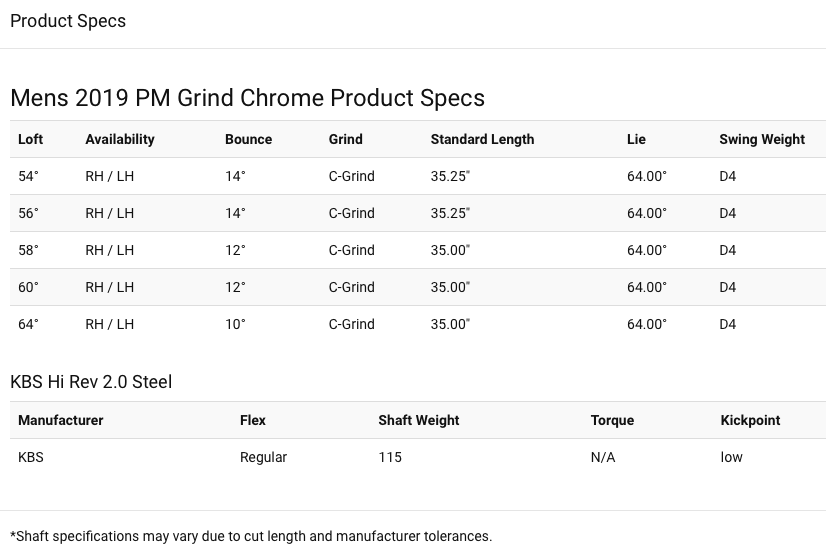The image size is (826, 555).
Task: Click the Manufacturer column header
Action: (61, 420)
